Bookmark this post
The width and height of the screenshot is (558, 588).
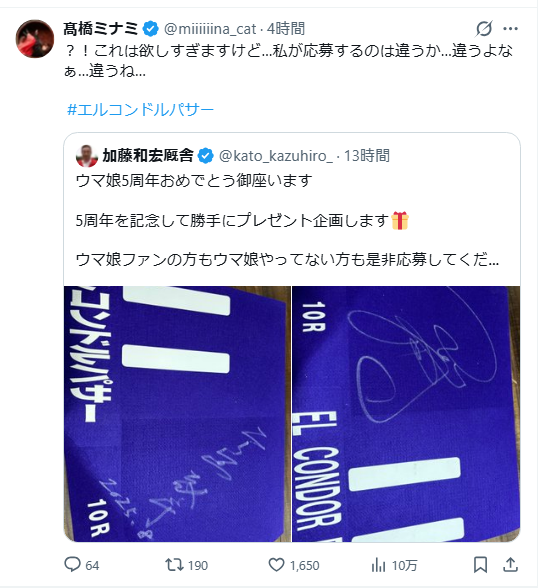pyautogui.click(x=480, y=565)
